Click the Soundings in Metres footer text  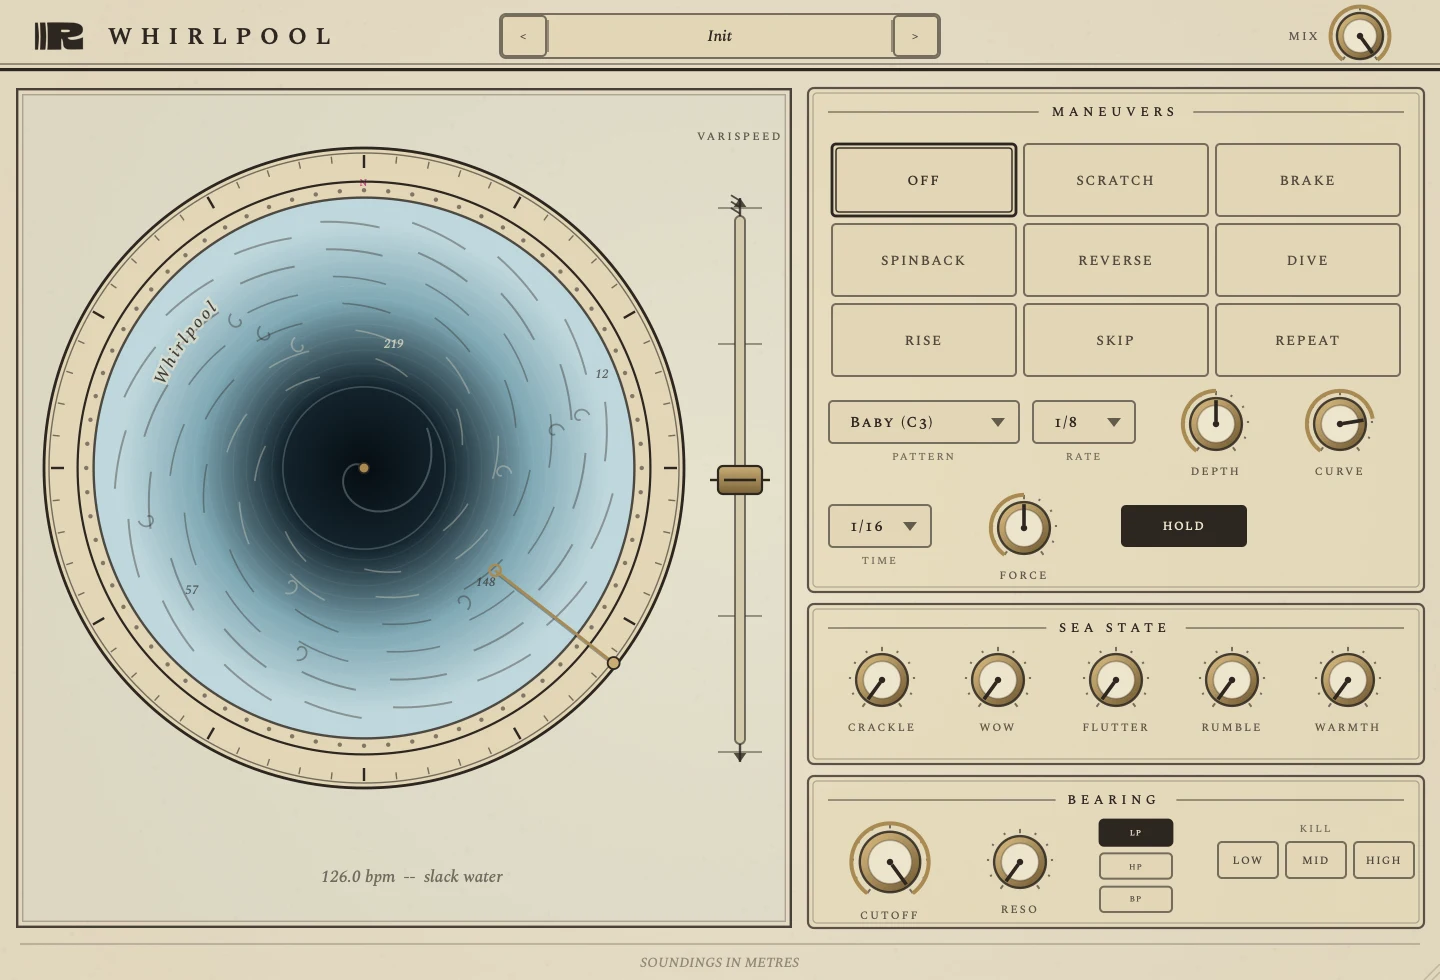pyautogui.click(x=720, y=963)
